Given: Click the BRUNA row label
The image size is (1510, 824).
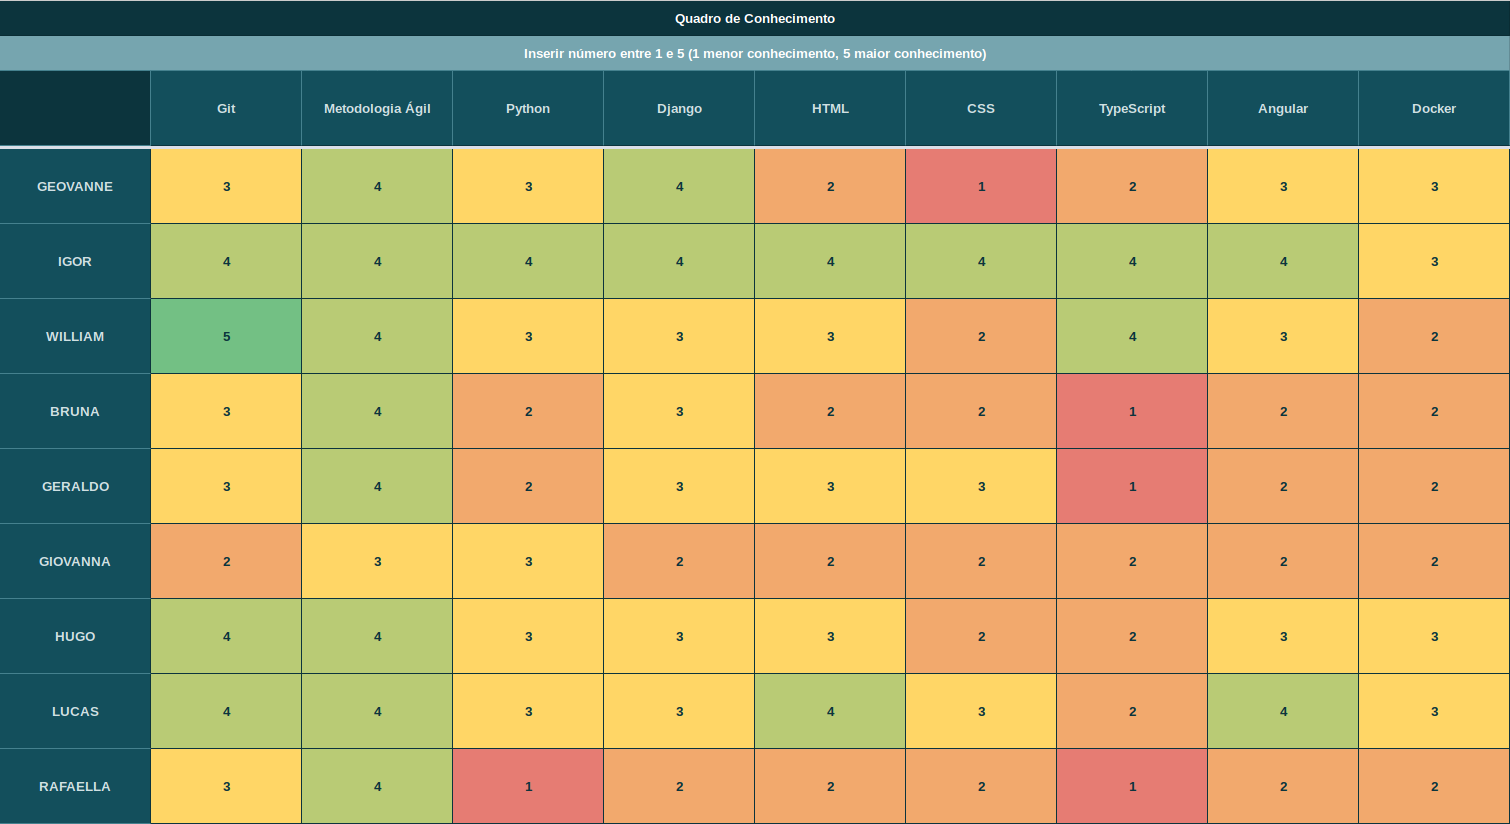Looking at the screenshot, I should tap(75, 411).
